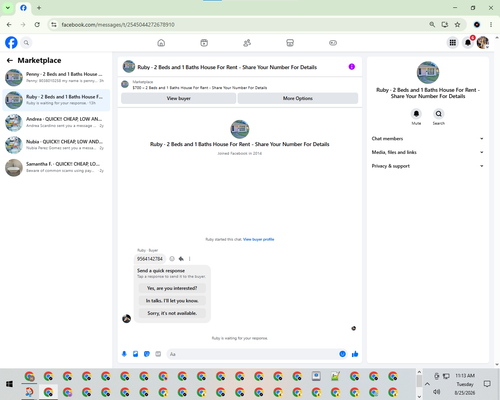Send quick response "Yes, are you interested?"
This screenshot has height=400, width=500.
pyautogui.click(x=172, y=288)
